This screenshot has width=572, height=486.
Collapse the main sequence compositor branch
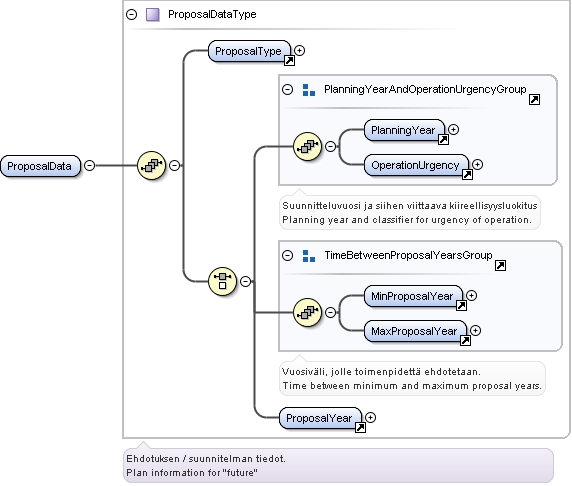coord(175,166)
